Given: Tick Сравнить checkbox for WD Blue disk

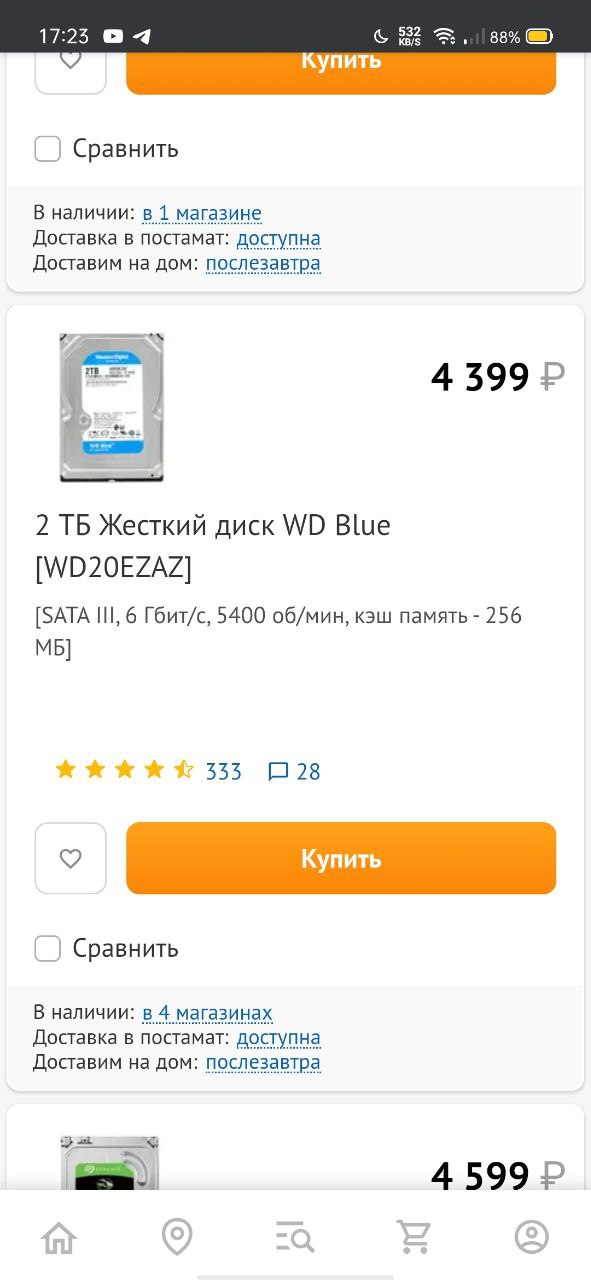Looking at the screenshot, I should pyautogui.click(x=48, y=948).
